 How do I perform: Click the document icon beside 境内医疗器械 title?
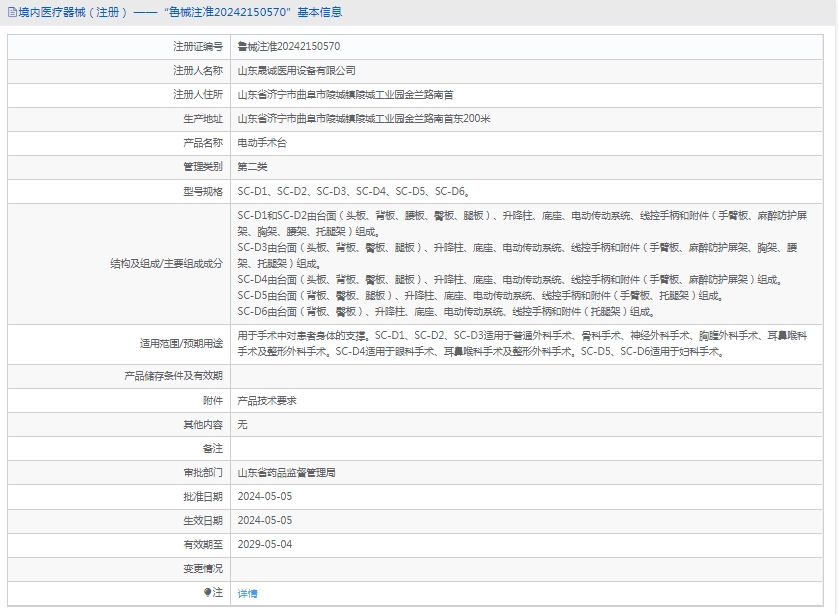click(11, 12)
